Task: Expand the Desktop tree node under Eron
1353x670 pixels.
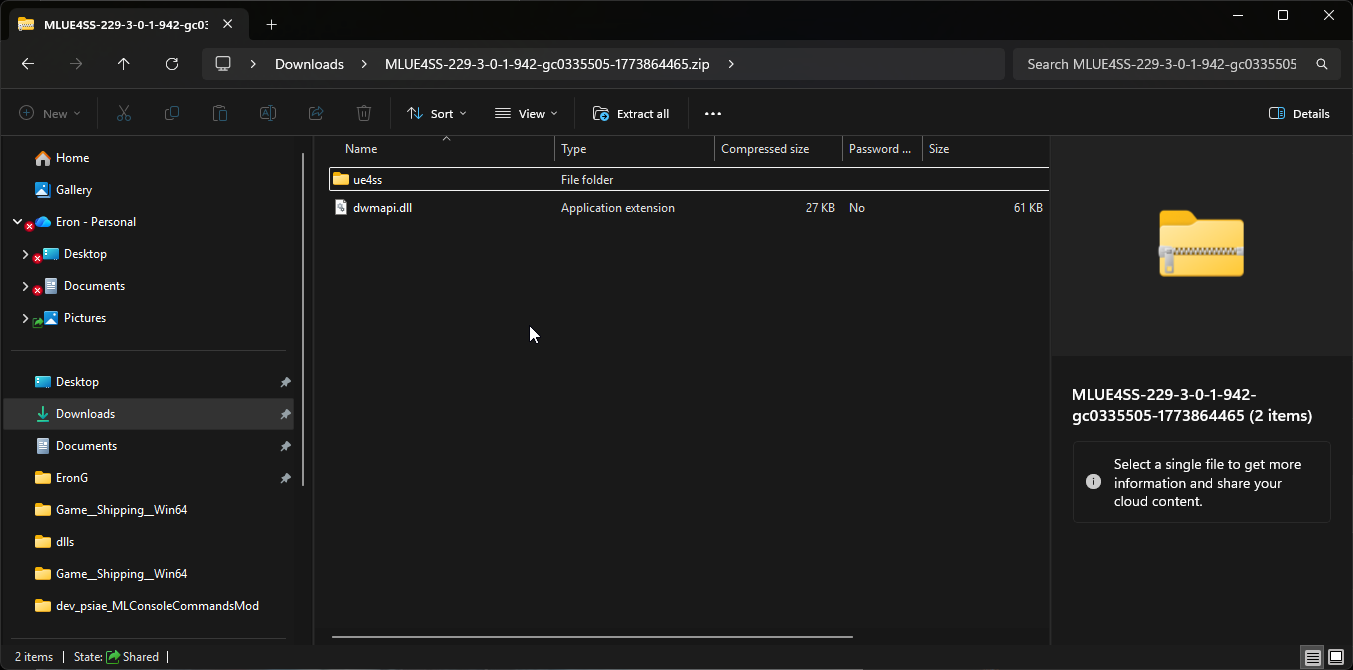Action: click(x=25, y=254)
